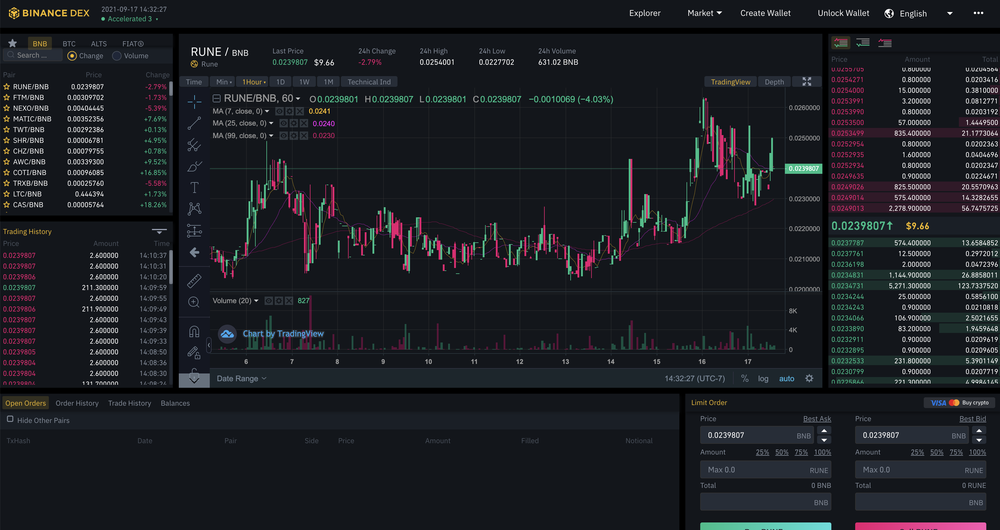Expand the Min interval dropdown
The height and width of the screenshot is (530, 1000).
pos(224,82)
